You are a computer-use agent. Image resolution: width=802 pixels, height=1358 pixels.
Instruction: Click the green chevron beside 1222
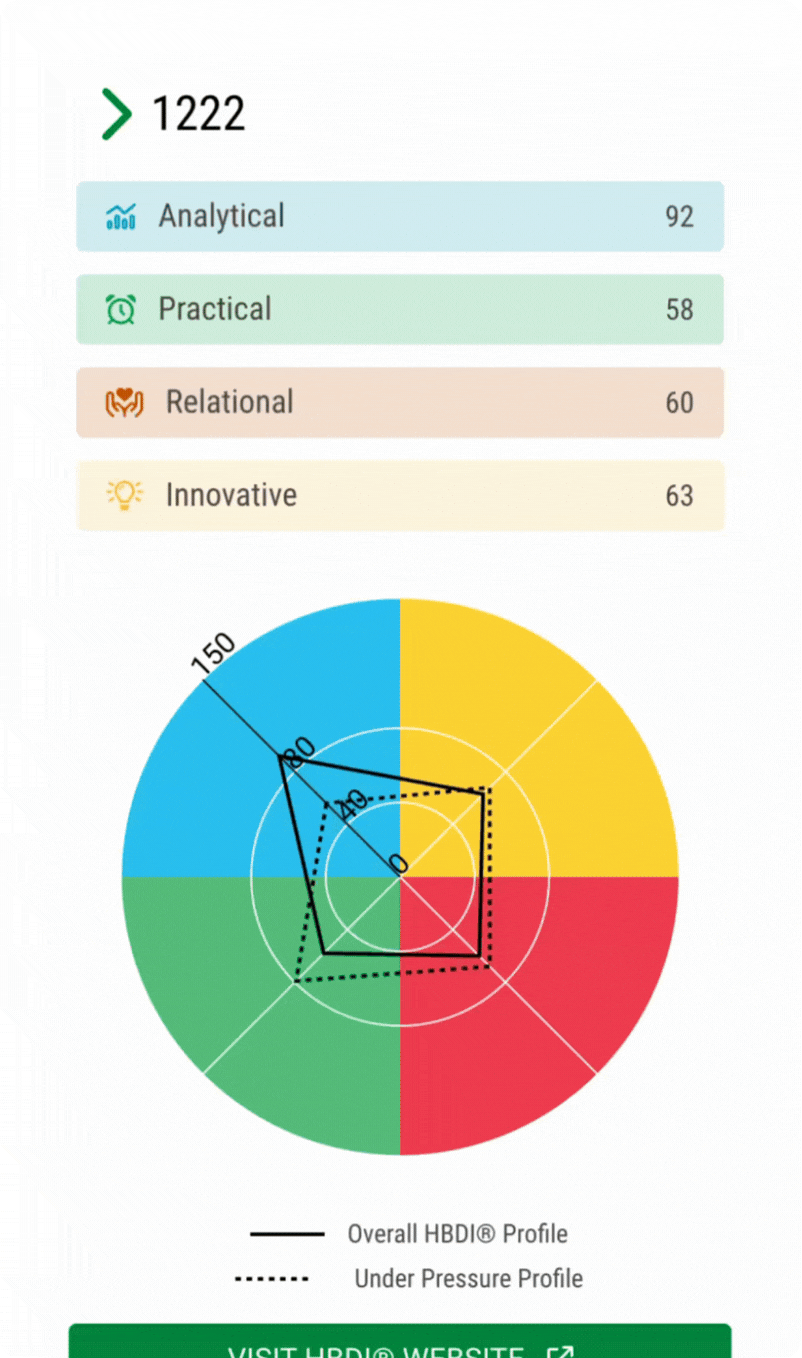coord(117,114)
